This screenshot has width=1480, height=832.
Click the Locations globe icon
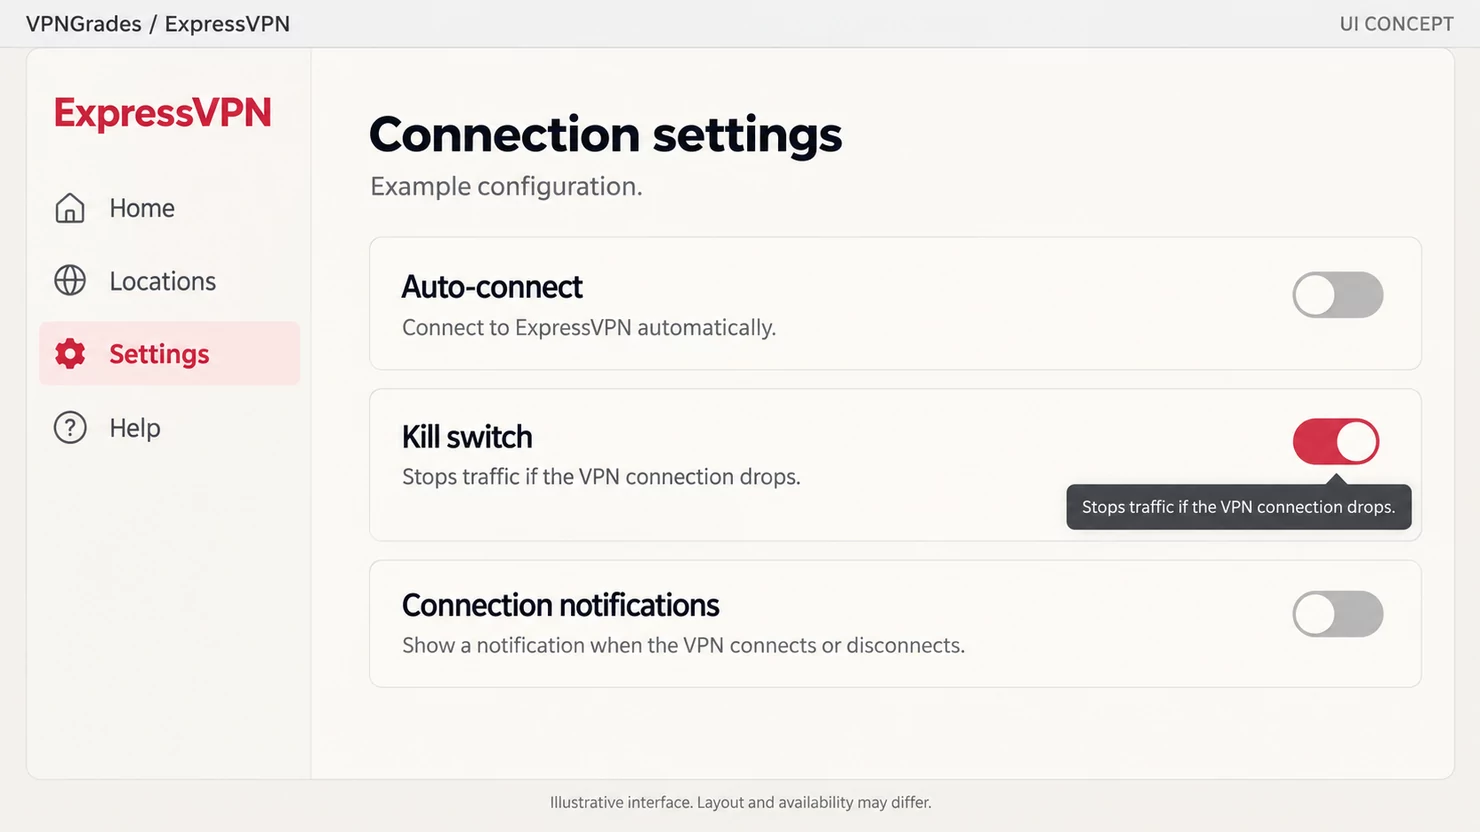click(x=70, y=281)
